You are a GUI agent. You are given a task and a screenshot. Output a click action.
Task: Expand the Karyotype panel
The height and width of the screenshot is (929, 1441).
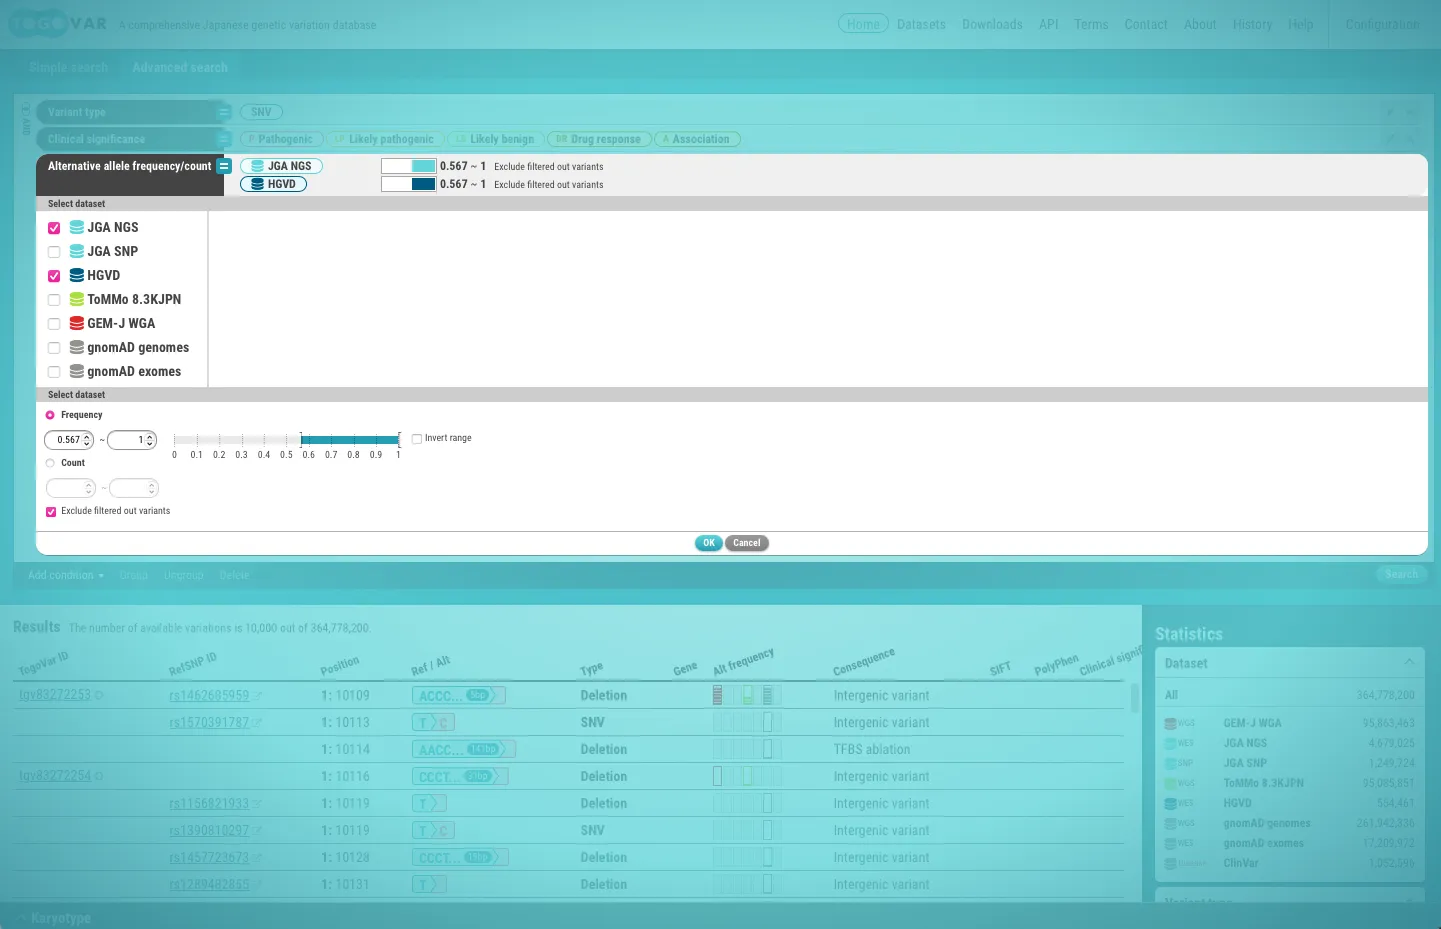54,918
